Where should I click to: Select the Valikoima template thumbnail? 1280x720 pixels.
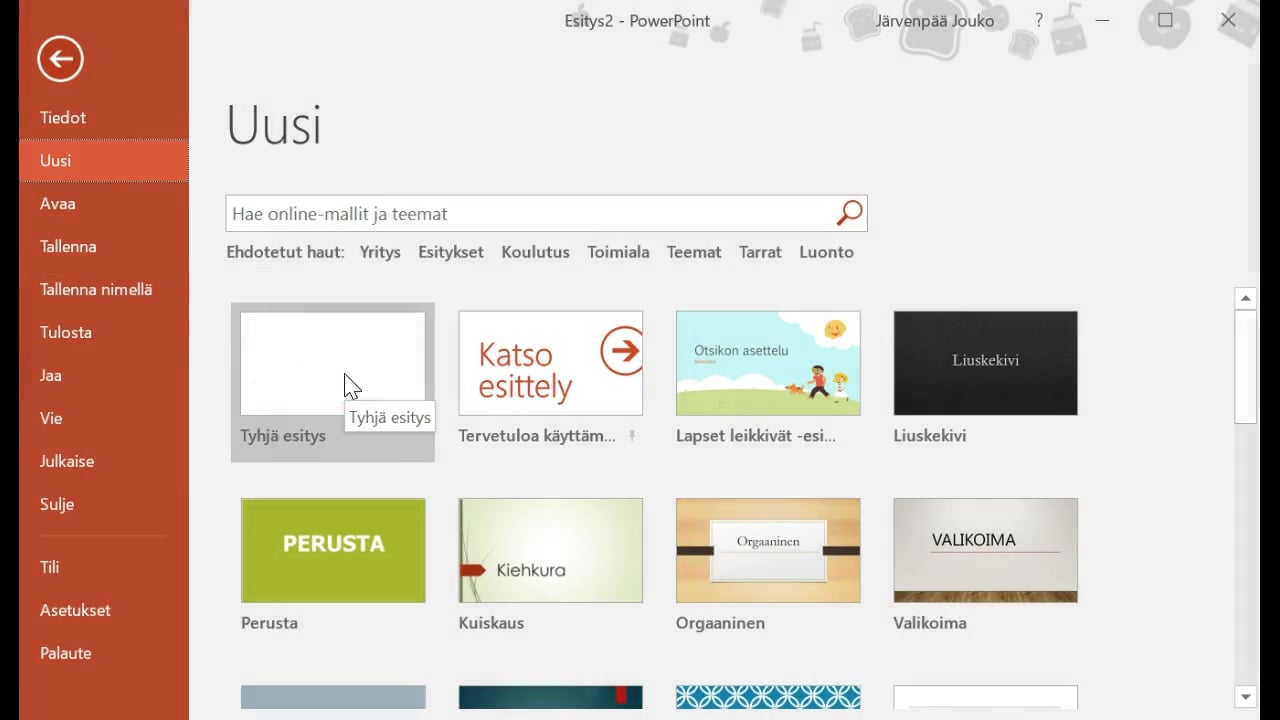click(986, 550)
